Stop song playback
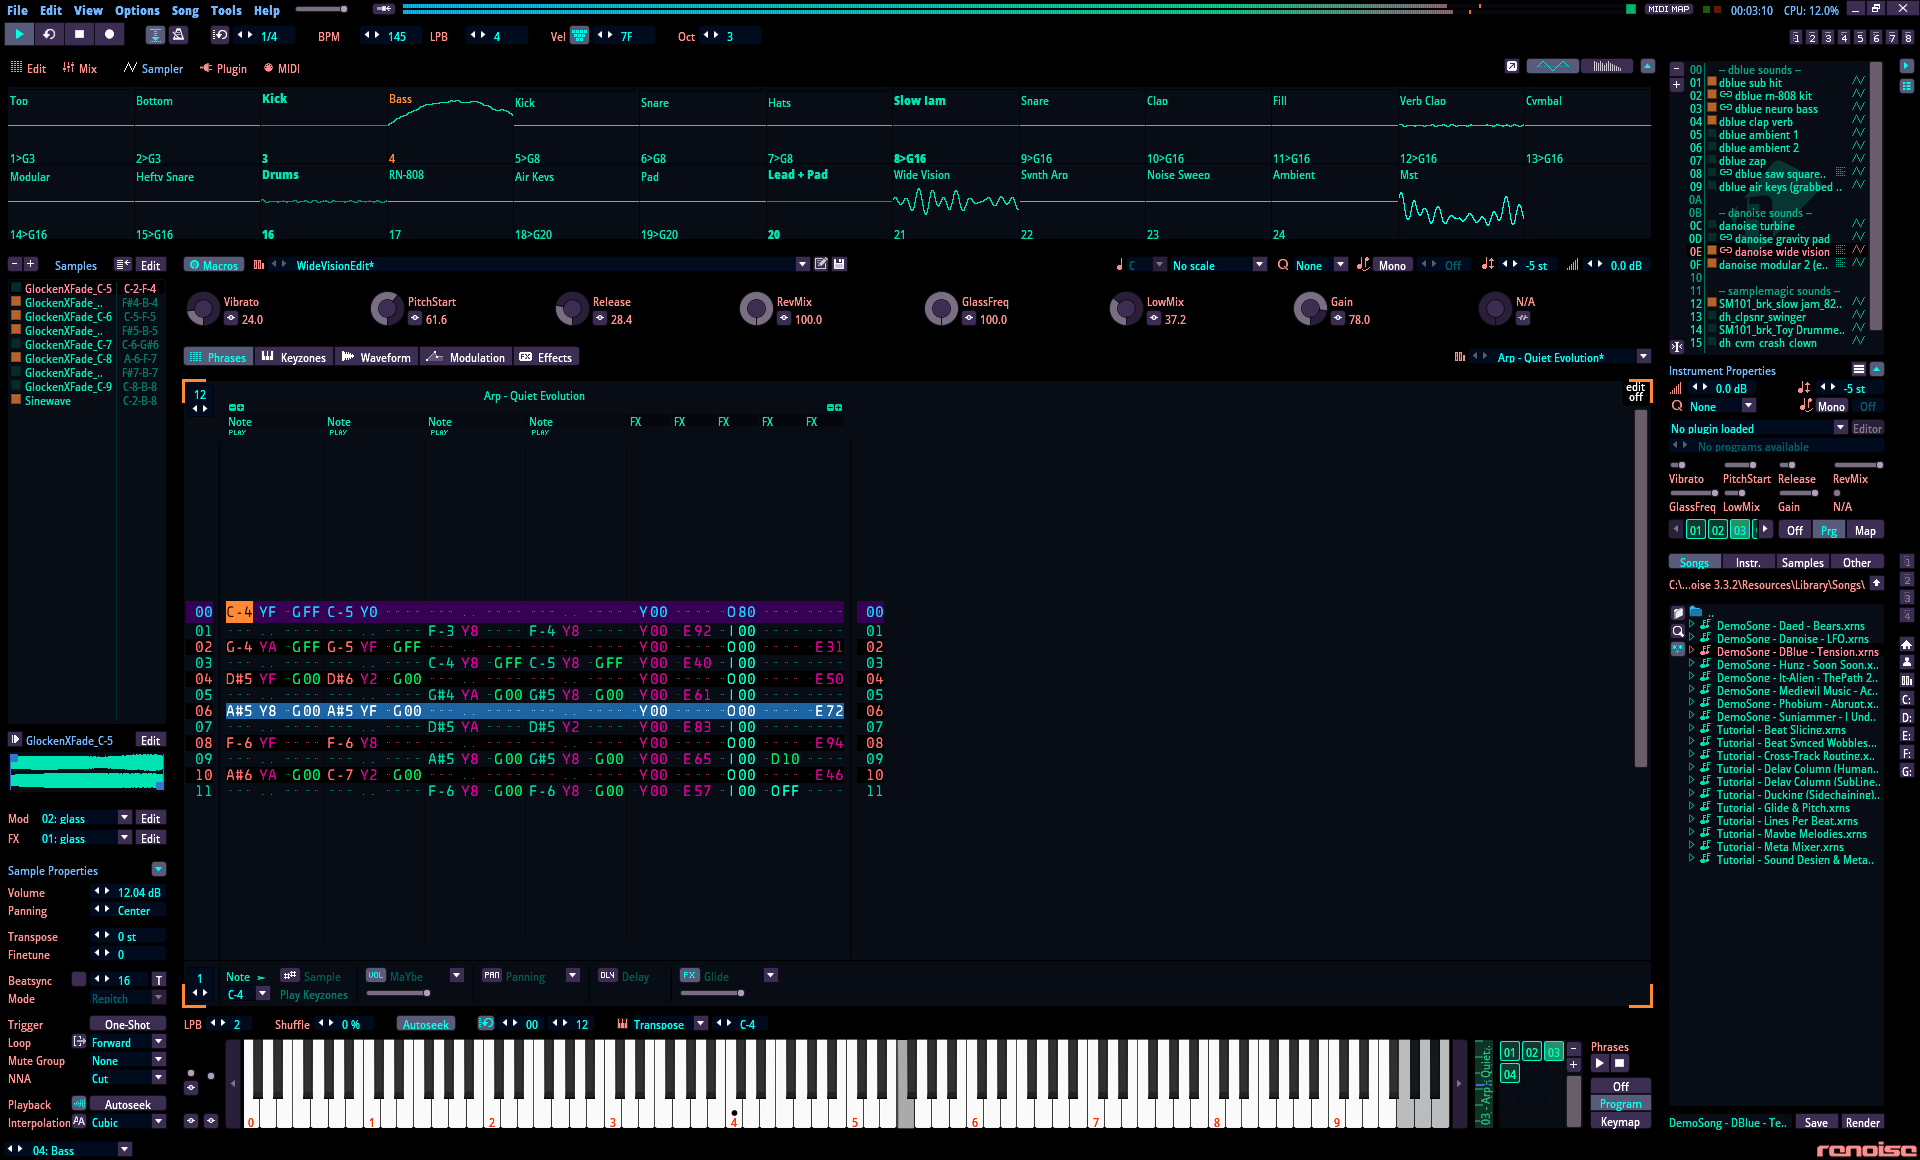 [x=79, y=34]
